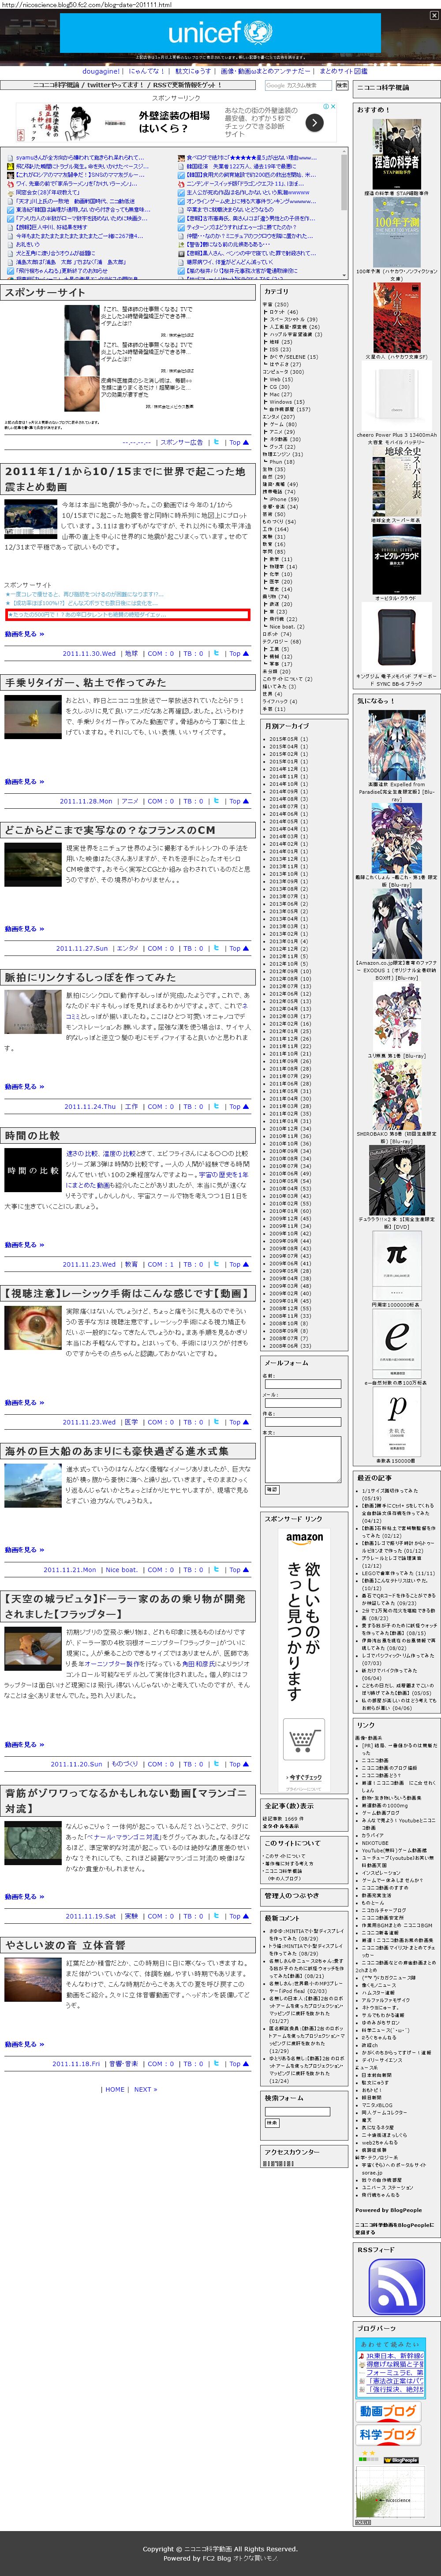
Task: Click the Amazon shopping cart icon
Action: click(303, 1741)
